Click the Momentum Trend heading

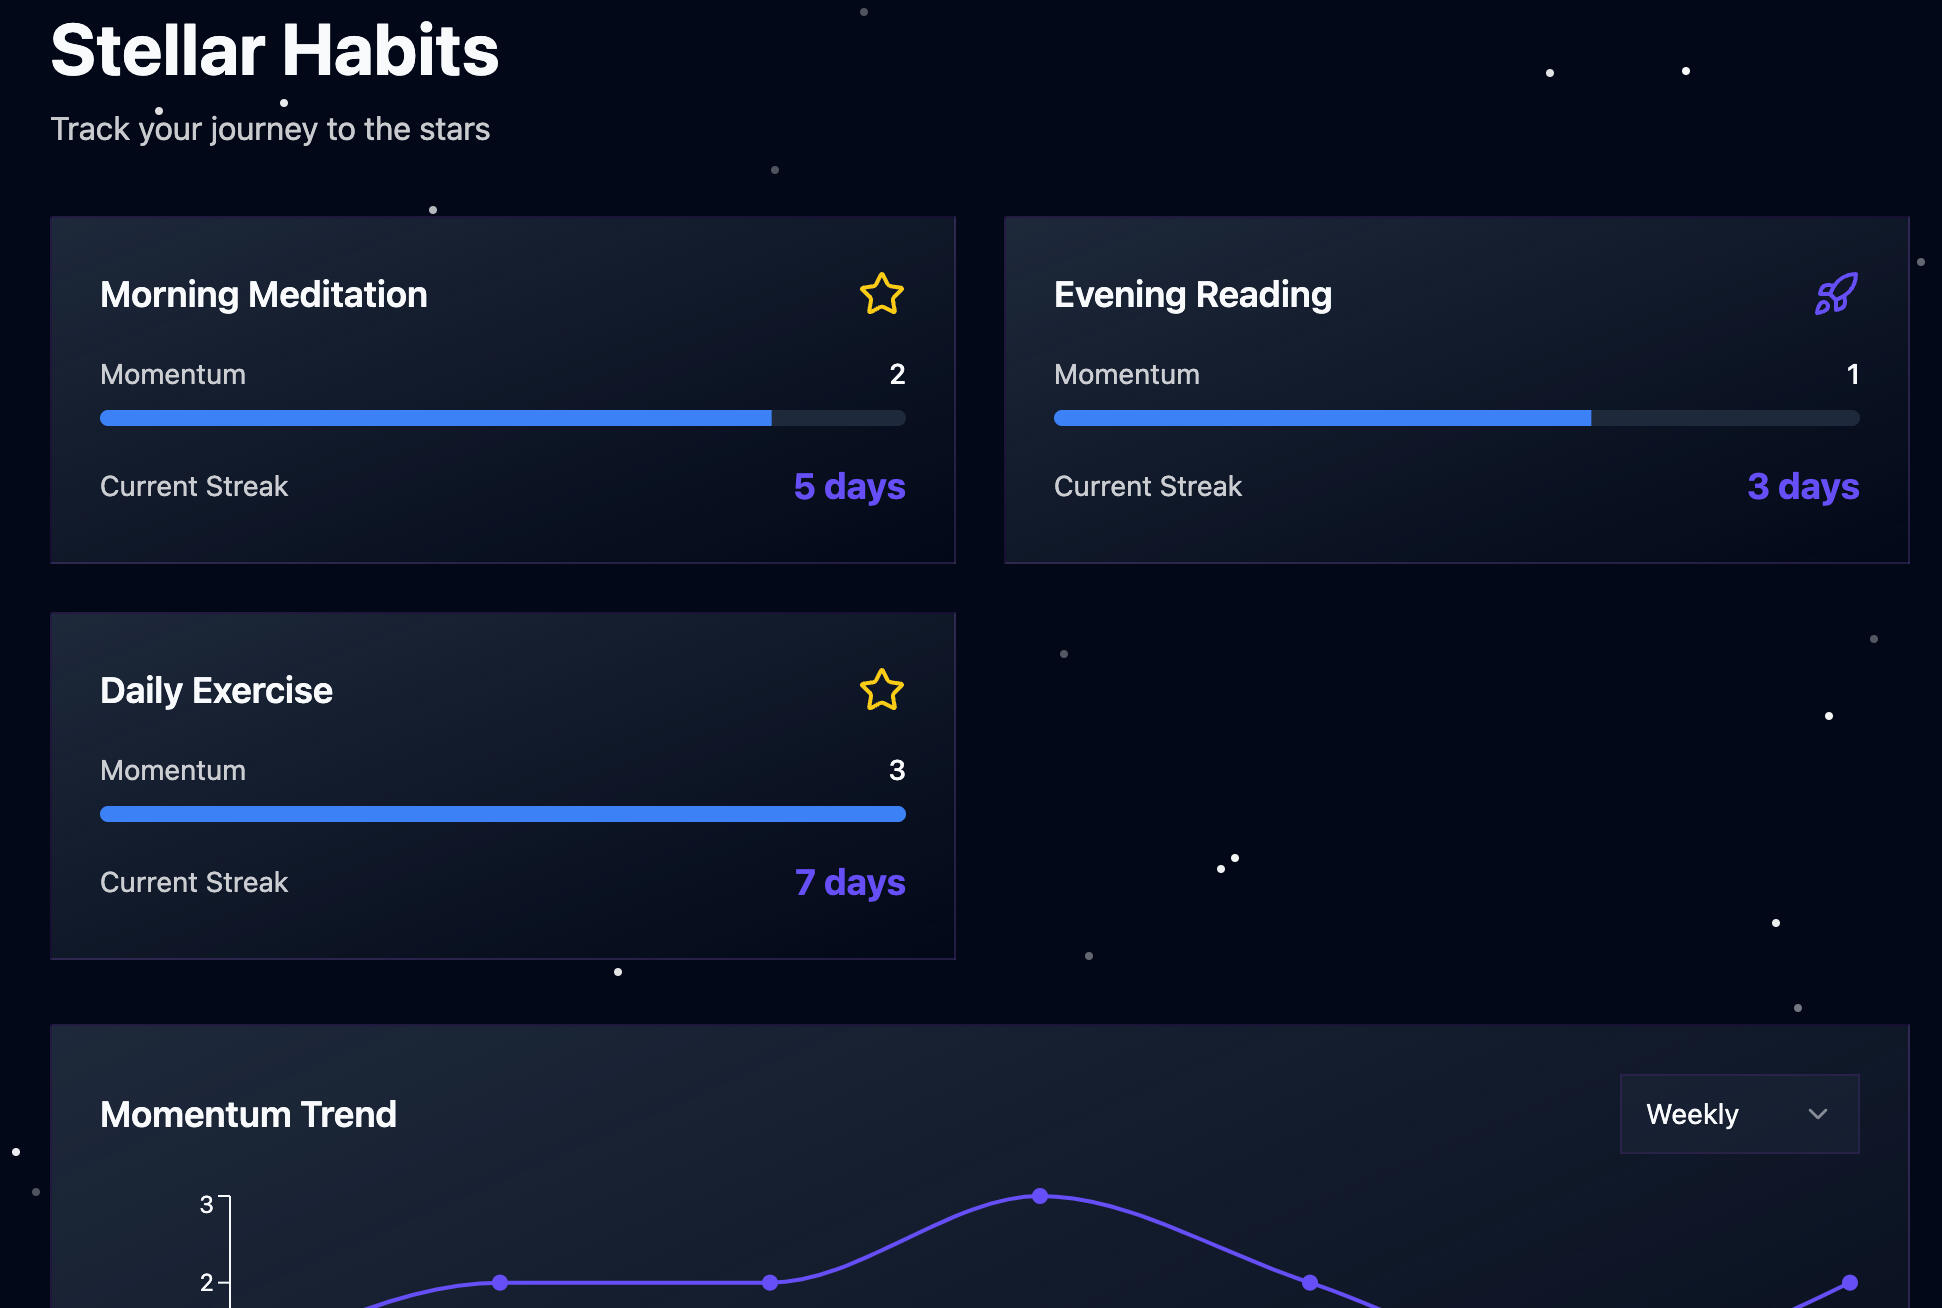[248, 1115]
